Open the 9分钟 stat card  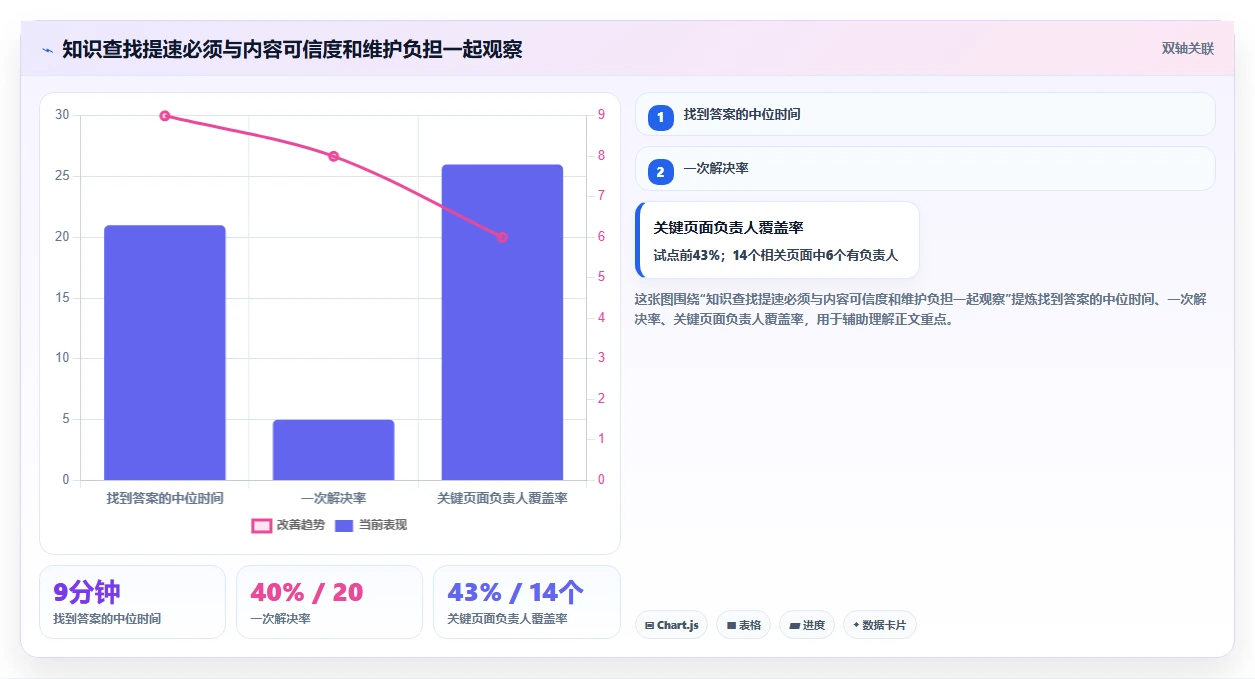click(x=132, y=602)
